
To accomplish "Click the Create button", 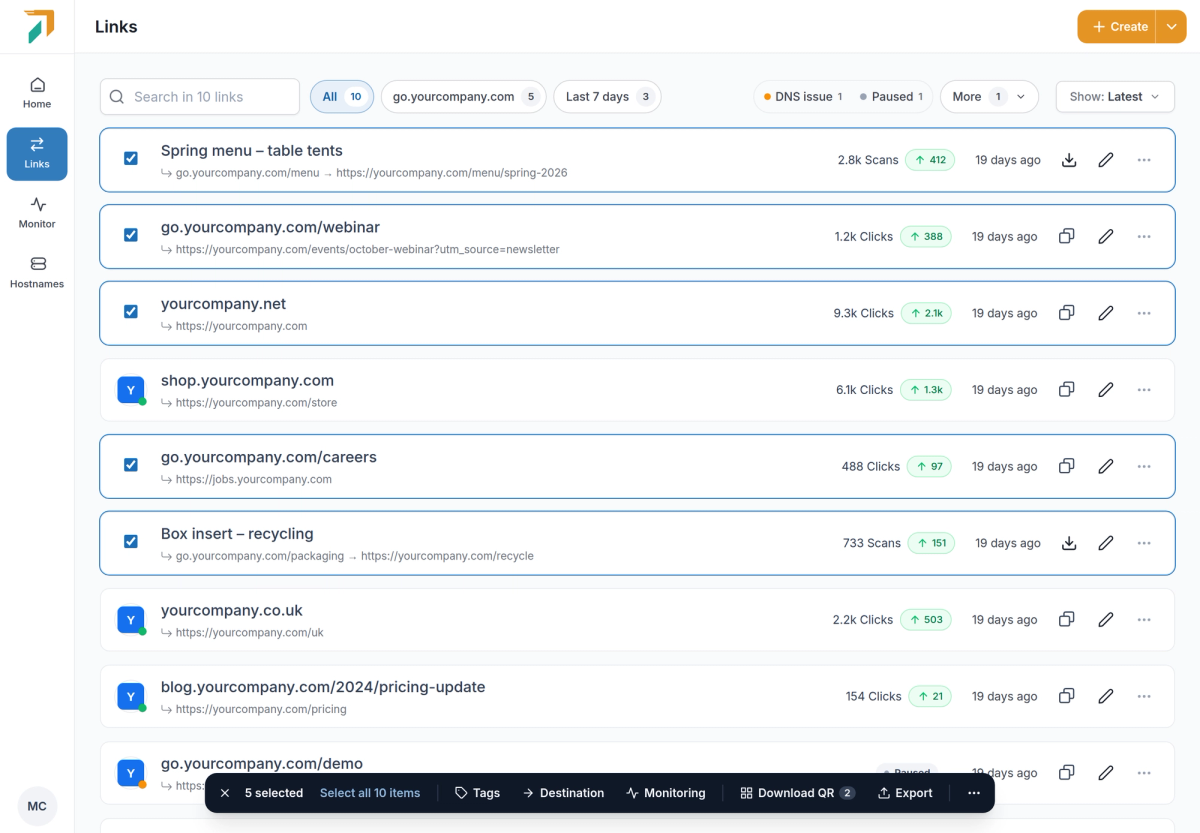I will coord(1118,27).
